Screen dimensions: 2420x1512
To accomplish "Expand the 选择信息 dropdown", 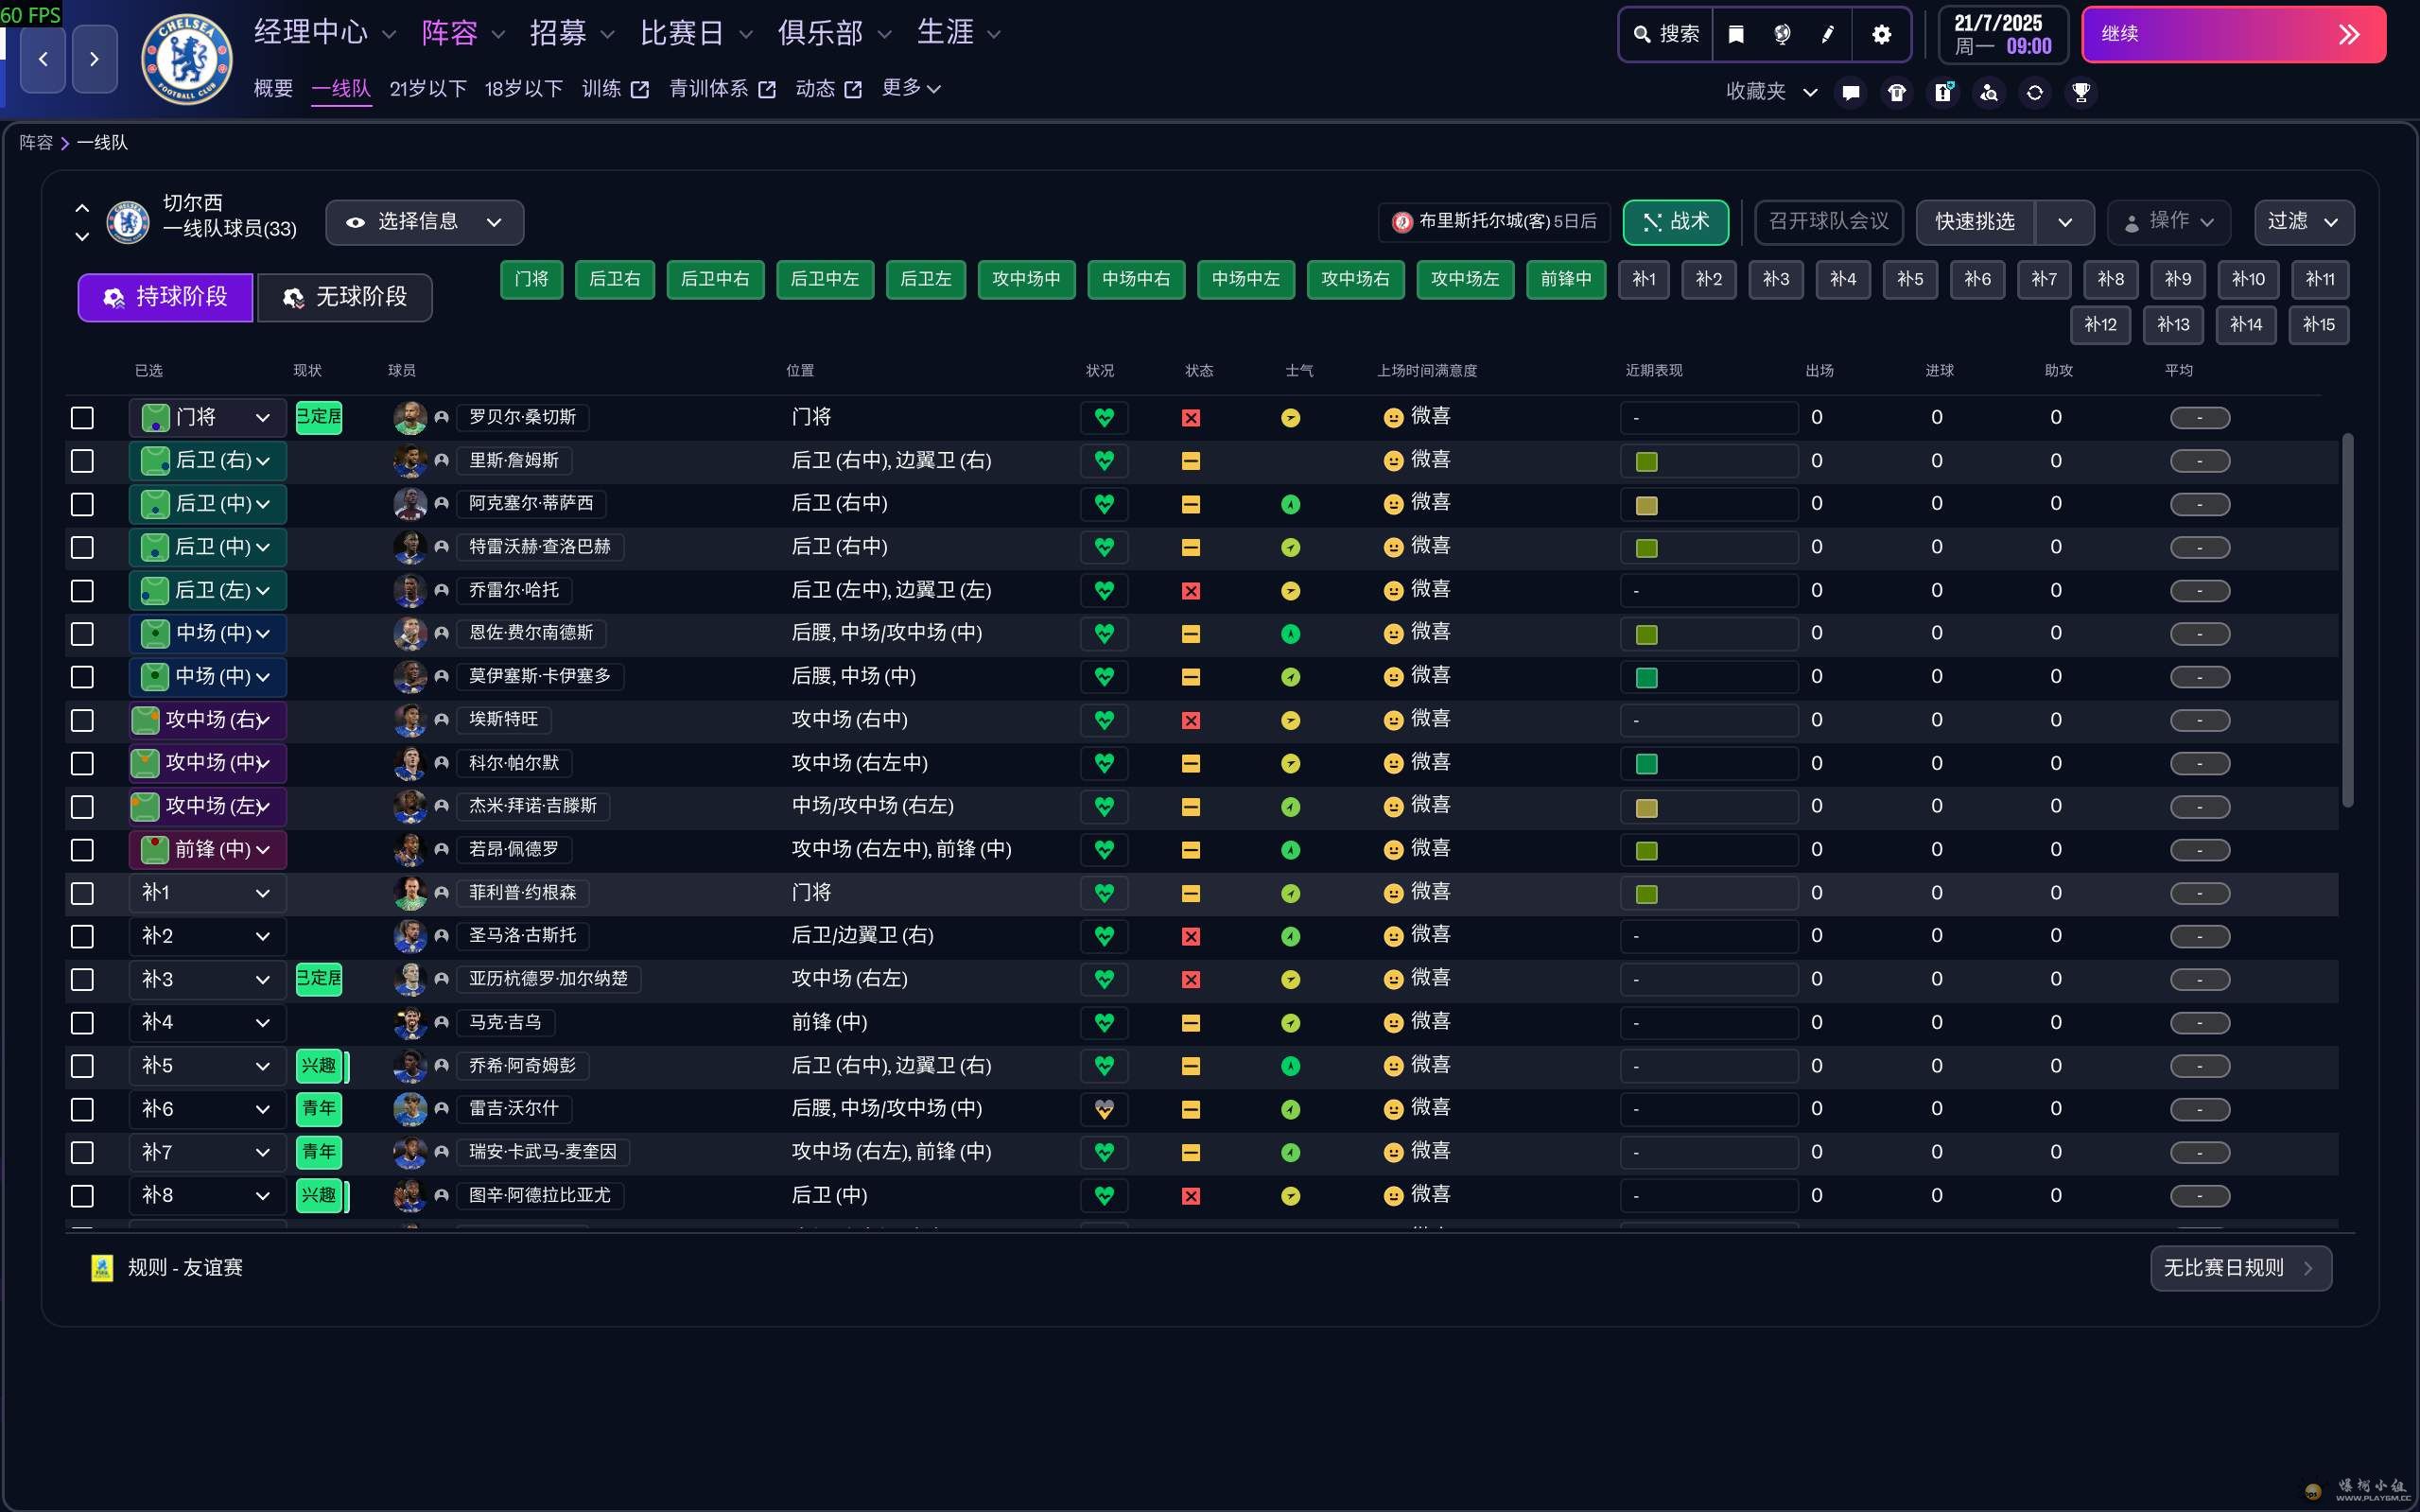I will coord(424,222).
